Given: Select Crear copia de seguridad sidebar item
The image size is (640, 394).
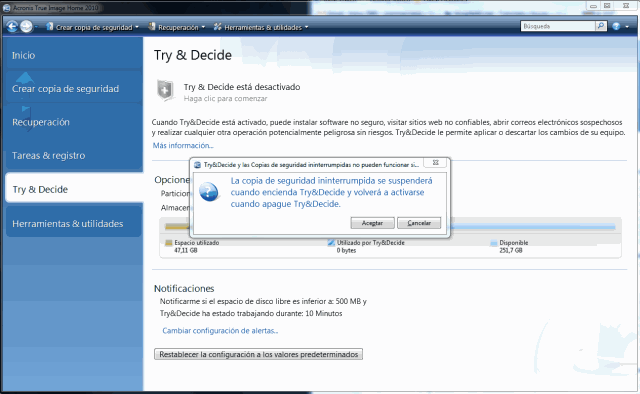Looking at the screenshot, I should [74, 88].
